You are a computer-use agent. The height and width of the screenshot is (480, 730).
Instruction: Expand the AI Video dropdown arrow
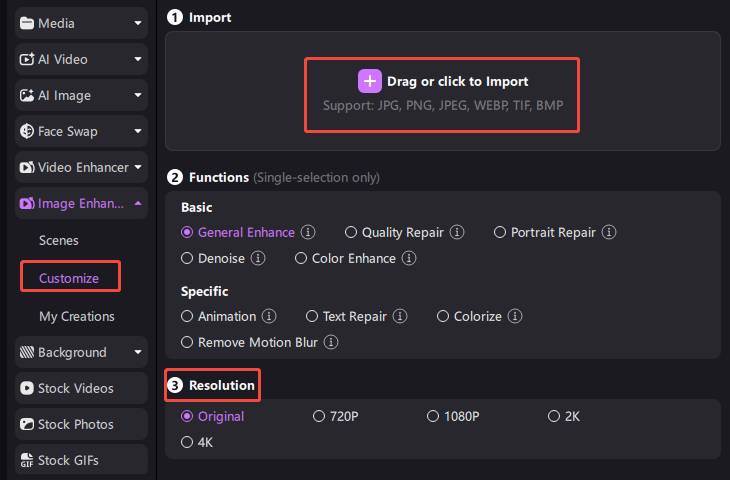pos(138,59)
